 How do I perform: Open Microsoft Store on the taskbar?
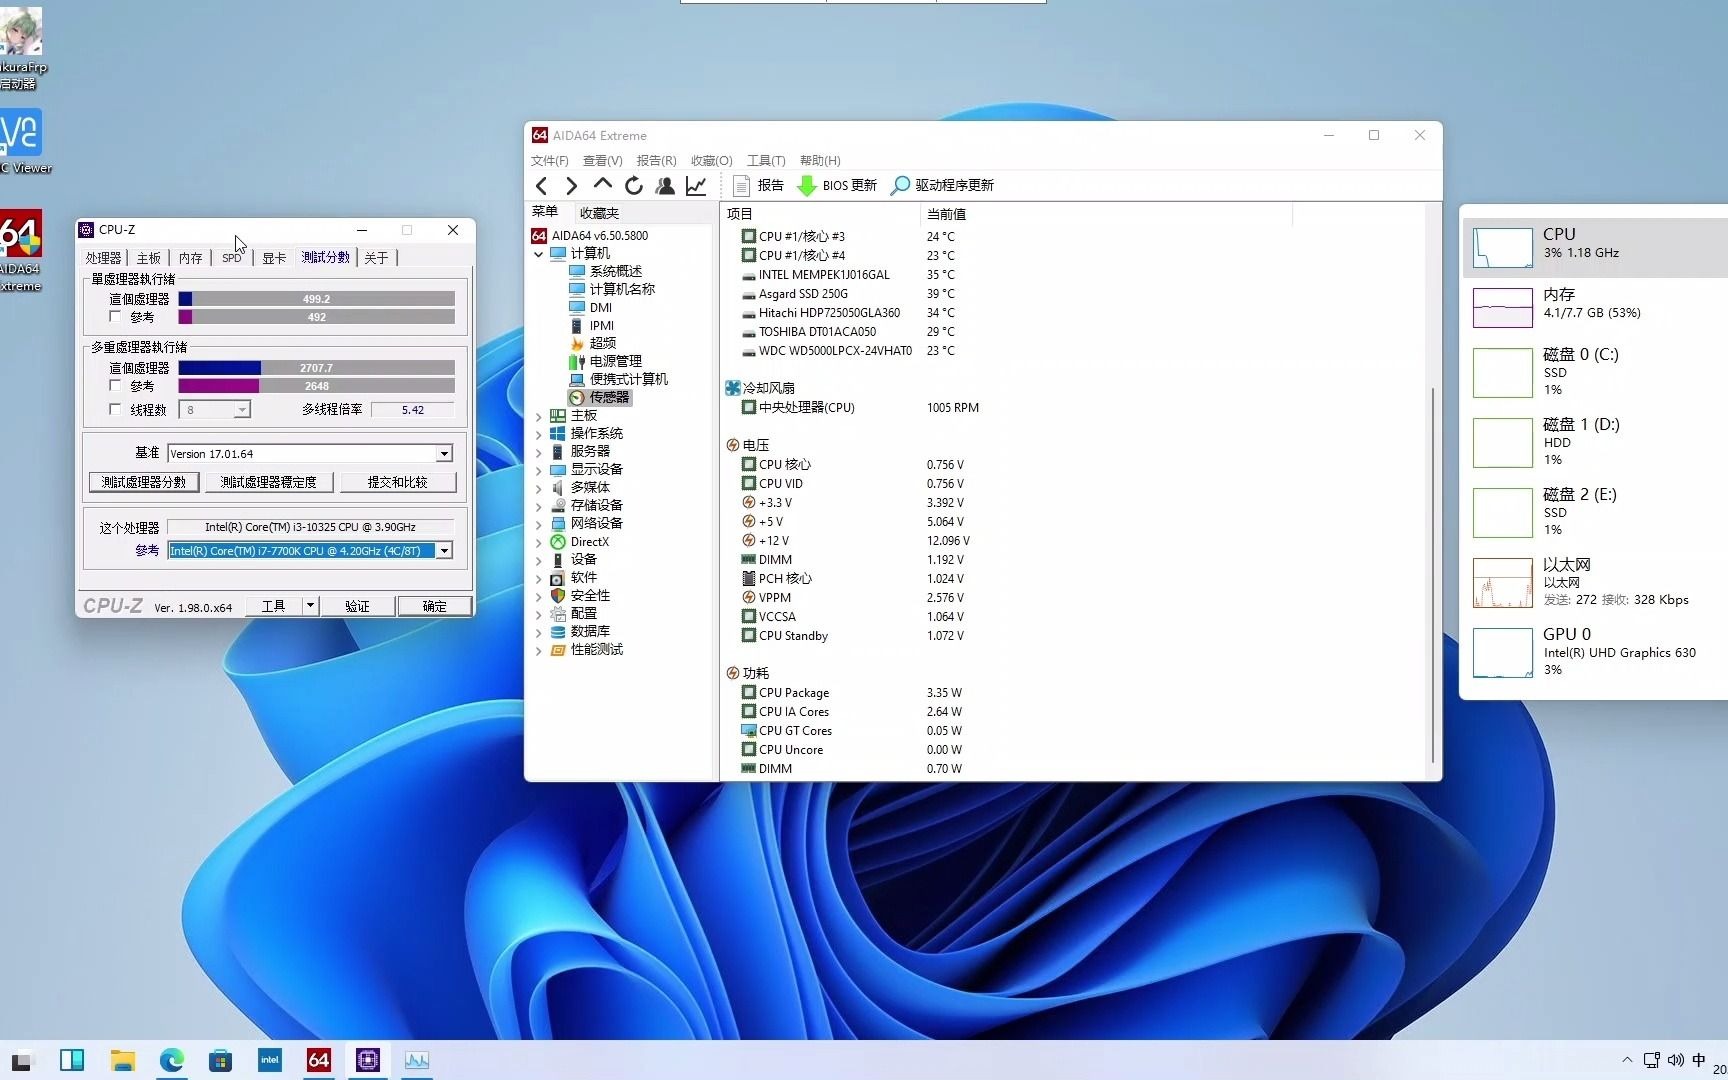(221, 1060)
